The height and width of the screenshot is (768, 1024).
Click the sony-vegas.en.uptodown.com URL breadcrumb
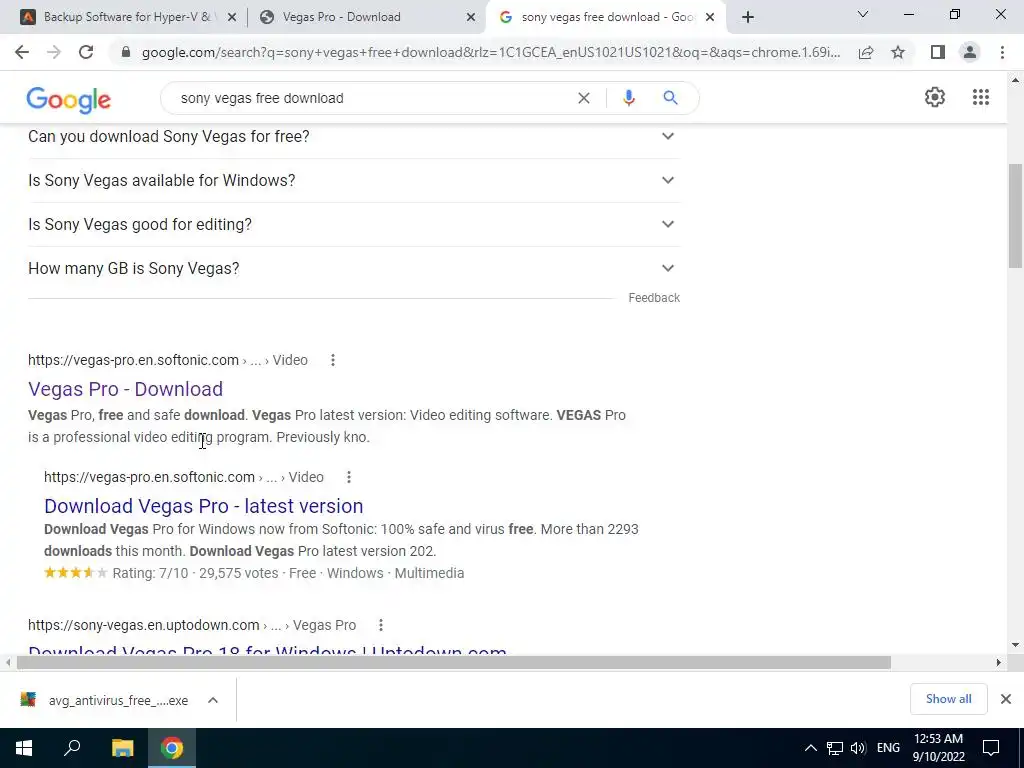click(x=192, y=625)
